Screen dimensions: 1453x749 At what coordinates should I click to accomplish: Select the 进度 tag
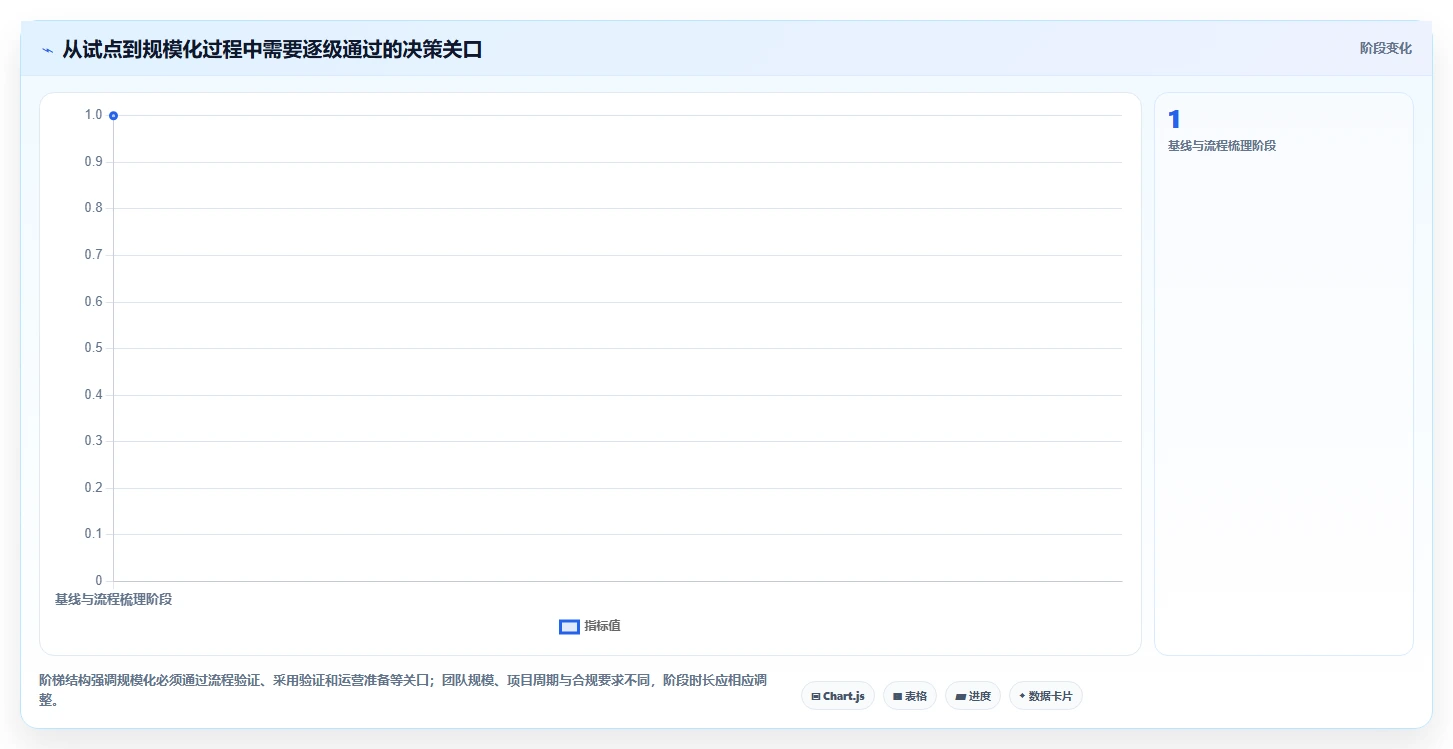click(972, 696)
